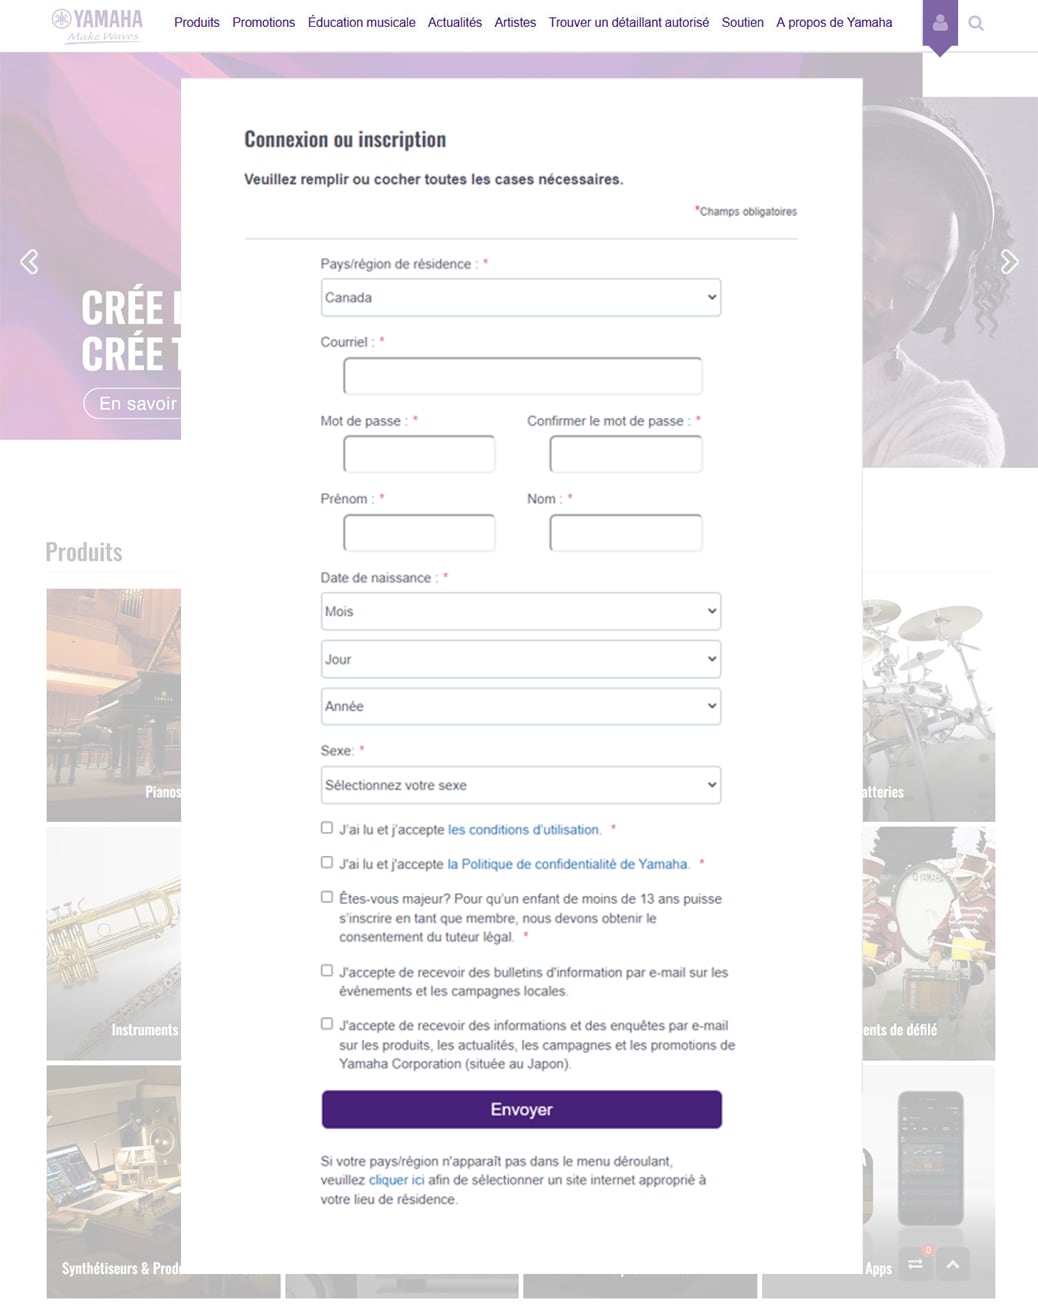Enable email newsletters about local events
The height and width of the screenshot is (1304, 1038).
(326, 969)
